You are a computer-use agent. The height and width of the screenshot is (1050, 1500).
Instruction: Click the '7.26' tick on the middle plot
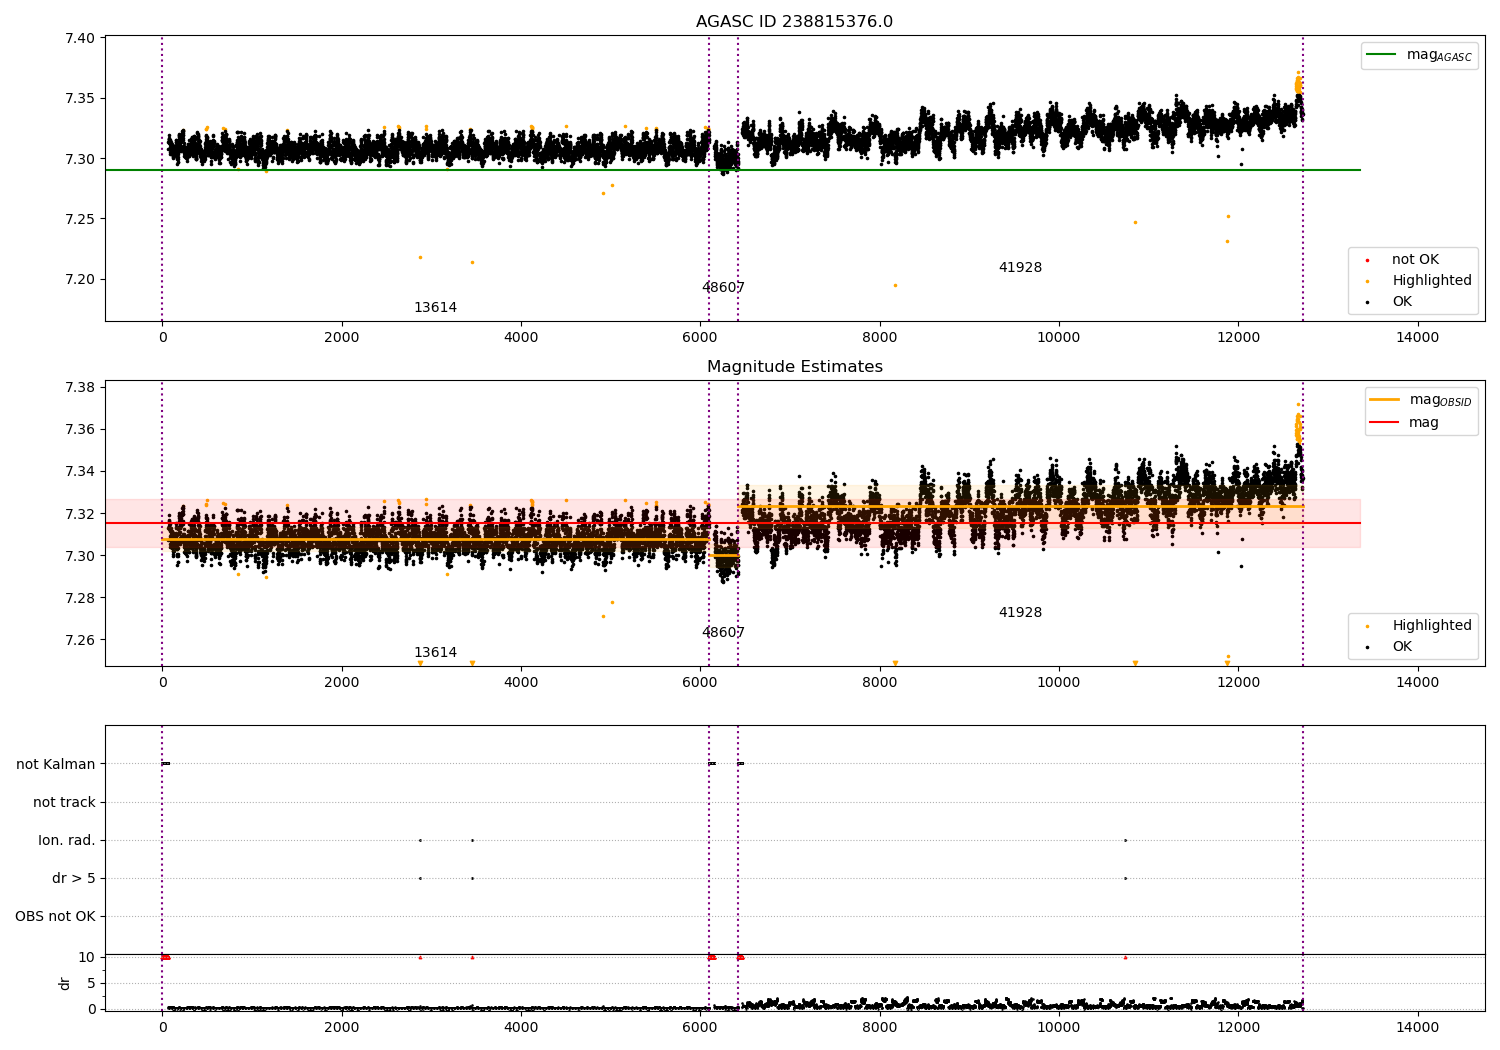pos(80,641)
